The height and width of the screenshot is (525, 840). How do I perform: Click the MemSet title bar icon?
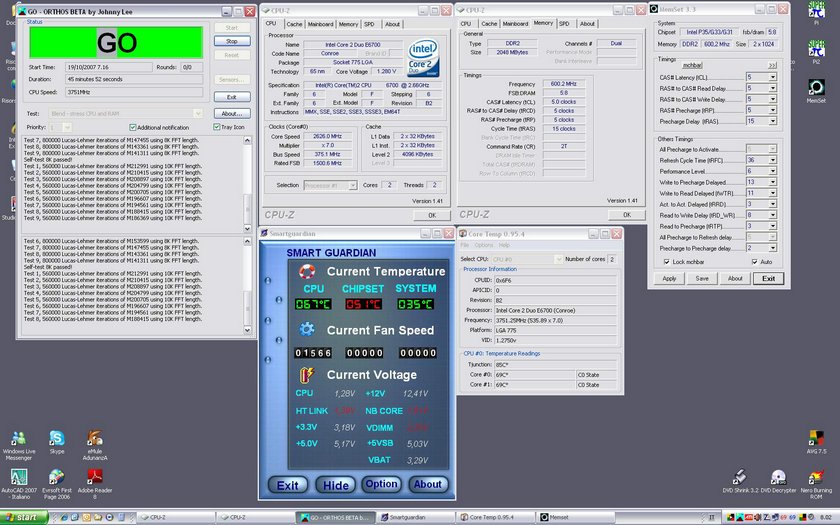[x=654, y=9]
